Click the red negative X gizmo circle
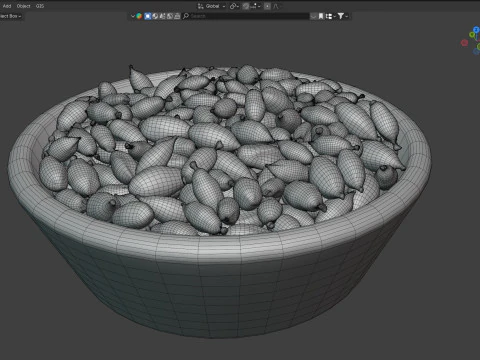This screenshot has width=480, height=360. coord(464,43)
